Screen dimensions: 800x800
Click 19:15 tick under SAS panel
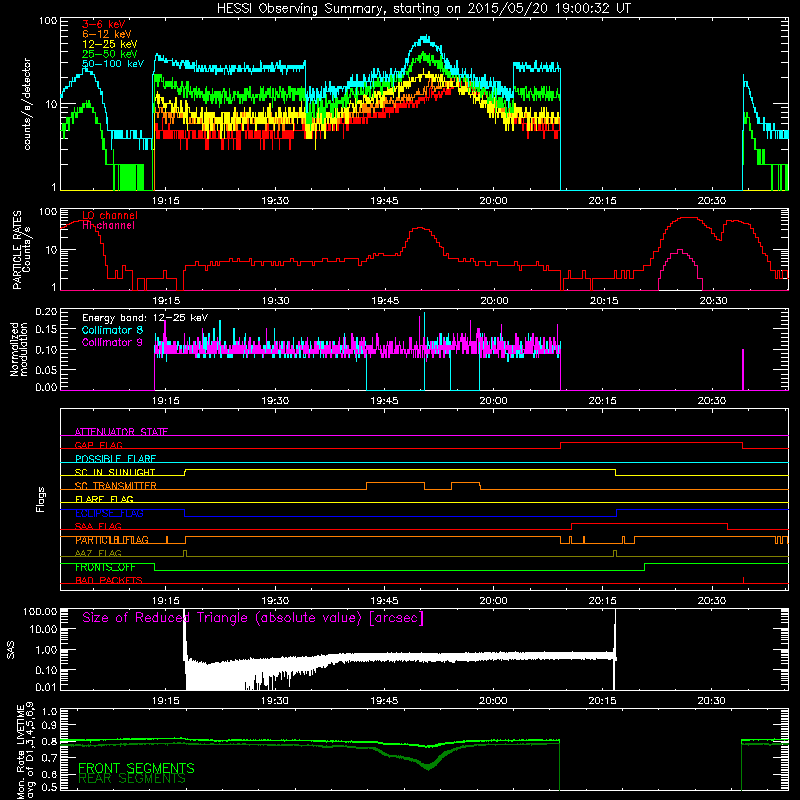(166, 701)
